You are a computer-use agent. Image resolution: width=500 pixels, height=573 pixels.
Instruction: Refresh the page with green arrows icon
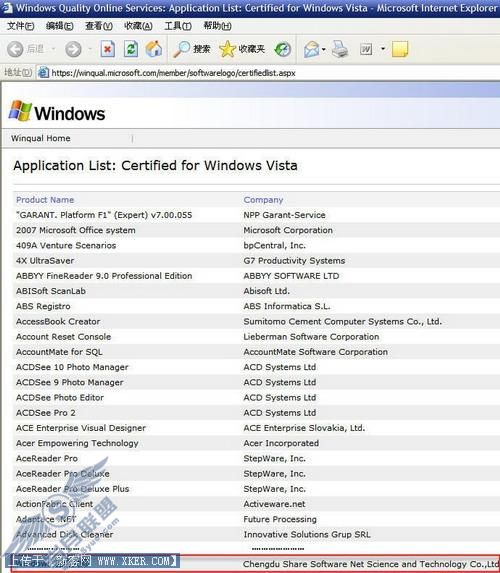(x=131, y=49)
